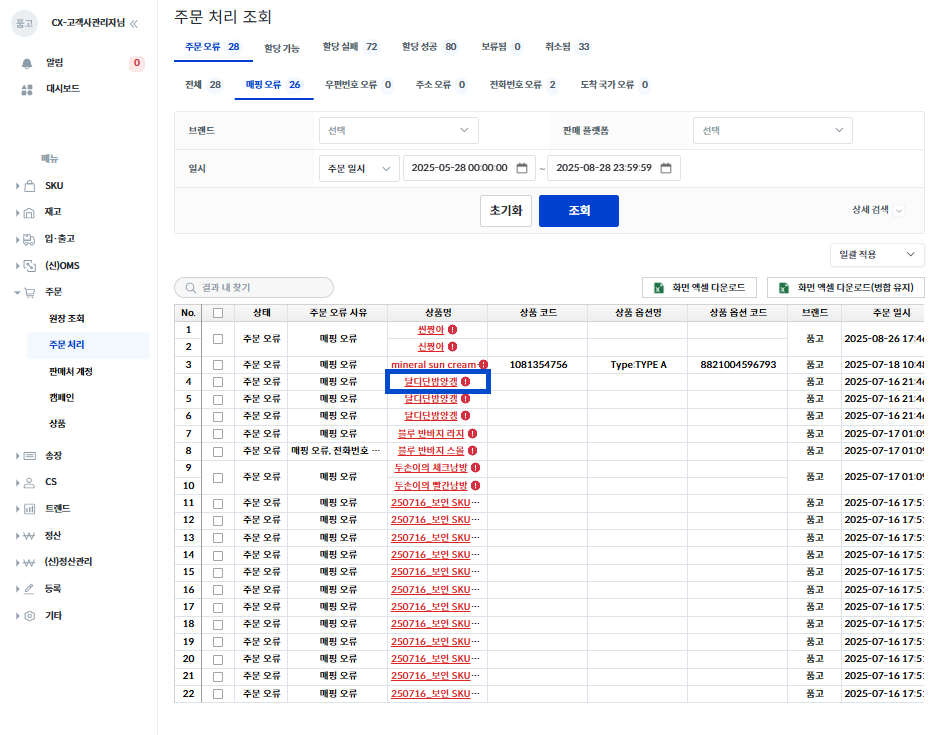Expand the 일괄 적용 dropdown
940x735 pixels.
tap(876, 255)
